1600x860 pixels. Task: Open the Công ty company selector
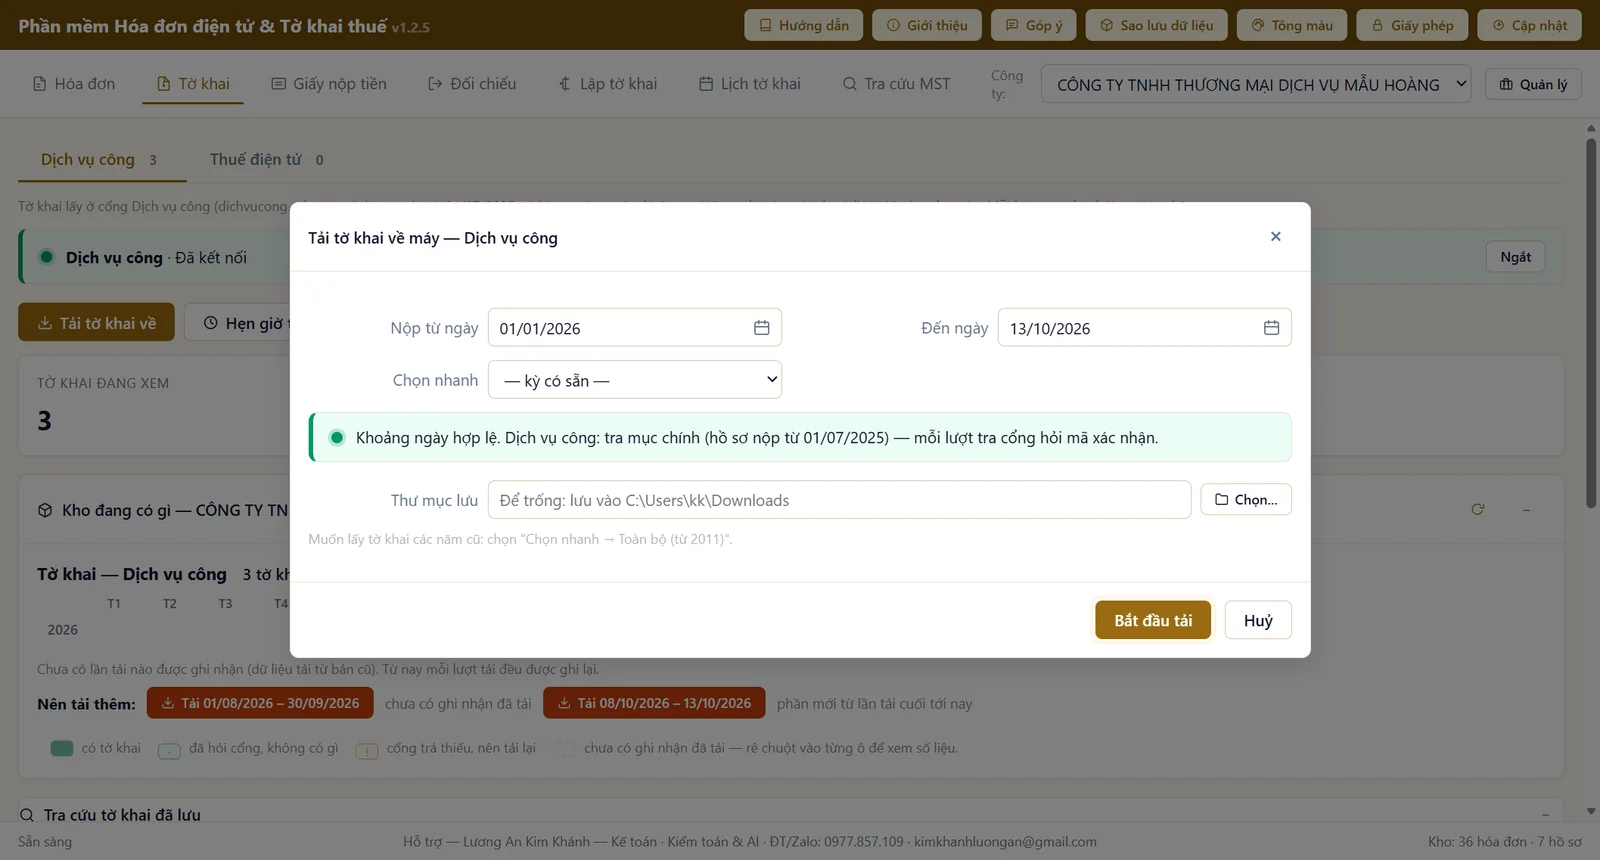pyautogui.click(x=1256, y=85)
